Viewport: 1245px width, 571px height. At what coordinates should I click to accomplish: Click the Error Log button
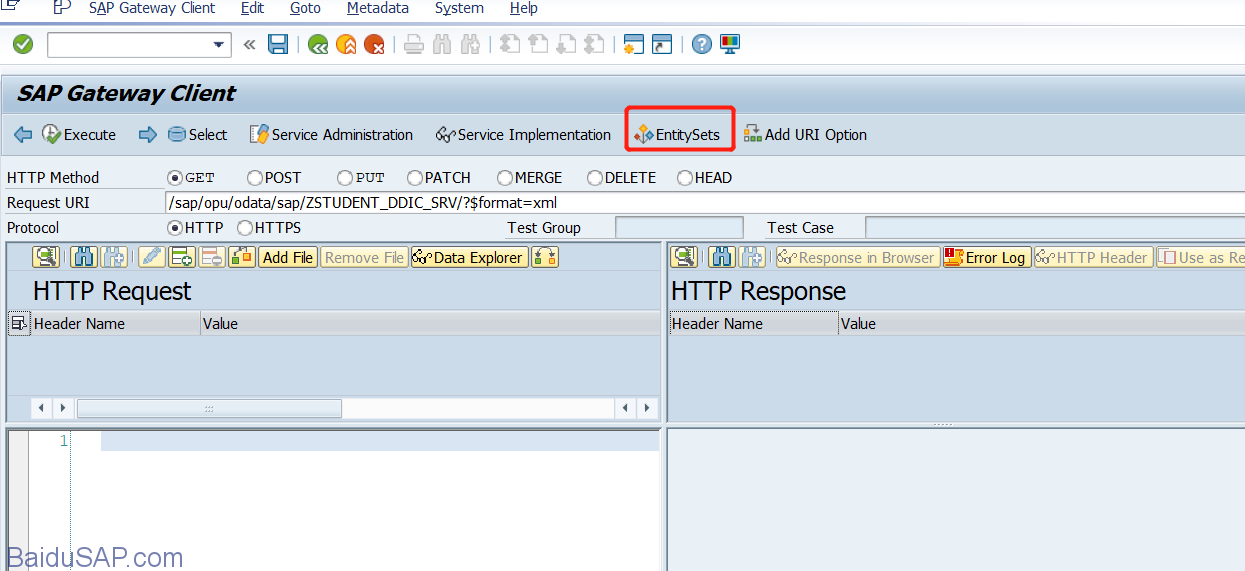tap(986, 257)
